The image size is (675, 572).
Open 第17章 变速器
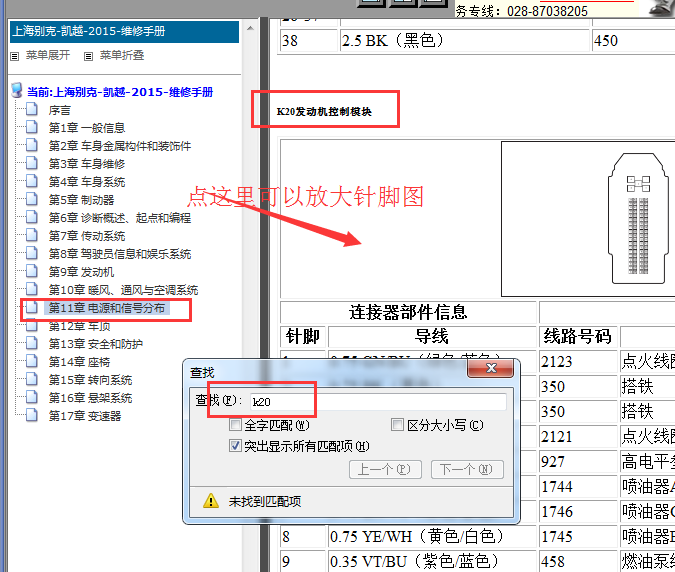click(85, 416)
